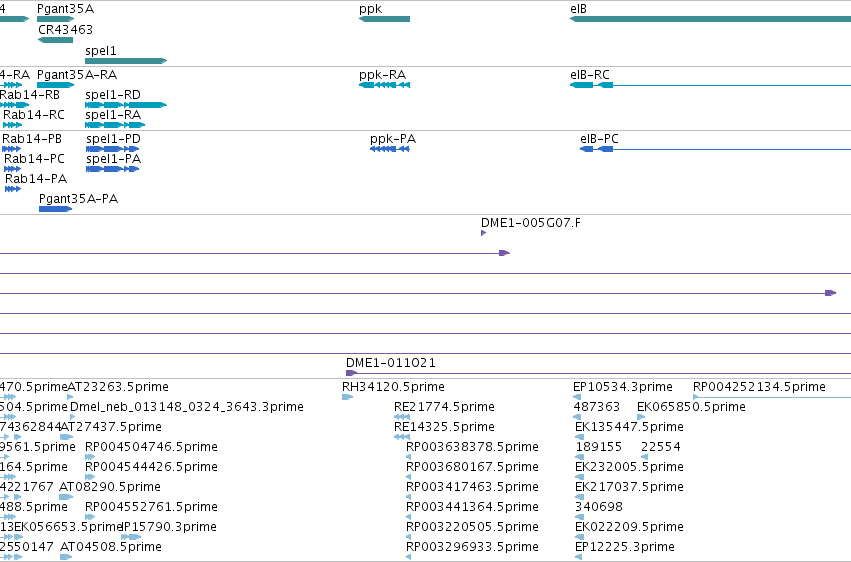Select the AT08290.5prime EST
Viewport: 851px width, 562px height.
(66, 497)
